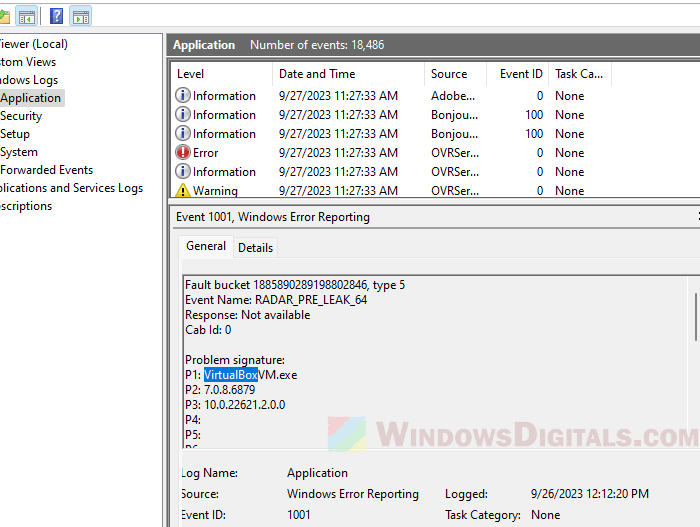Click the Source value Windows Error Reporting
Viewport: 700px width, 527px height.
tap(353, 494)
